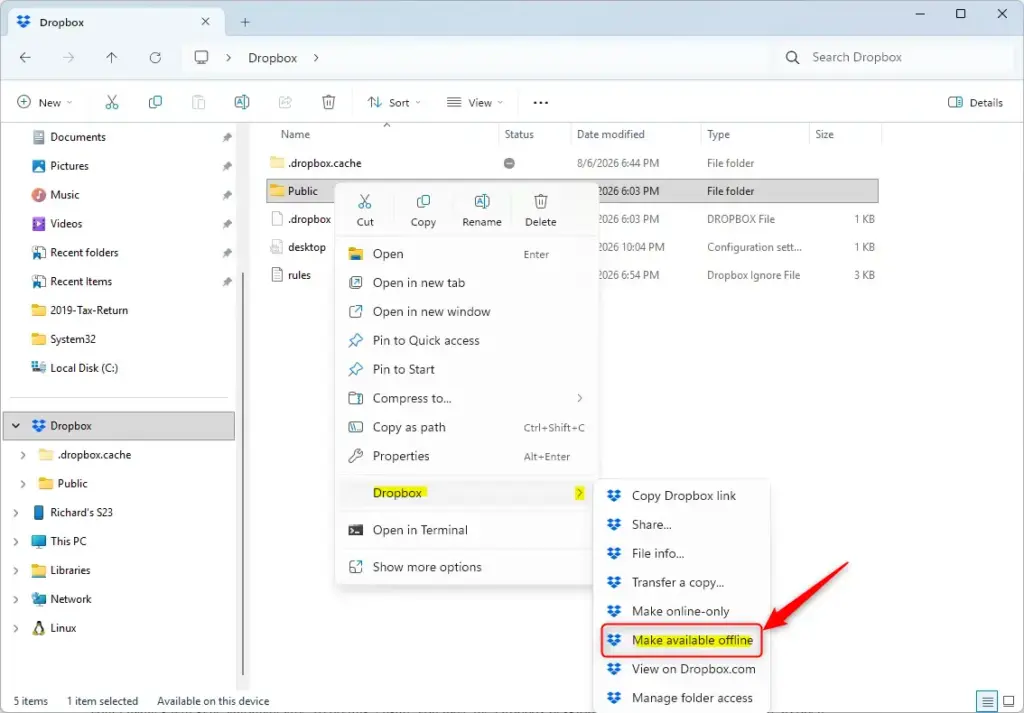This screenshot has width=1024, height=713.
Task: Click the Rename icon in toolbar
Action: click(x=242, y=103)
